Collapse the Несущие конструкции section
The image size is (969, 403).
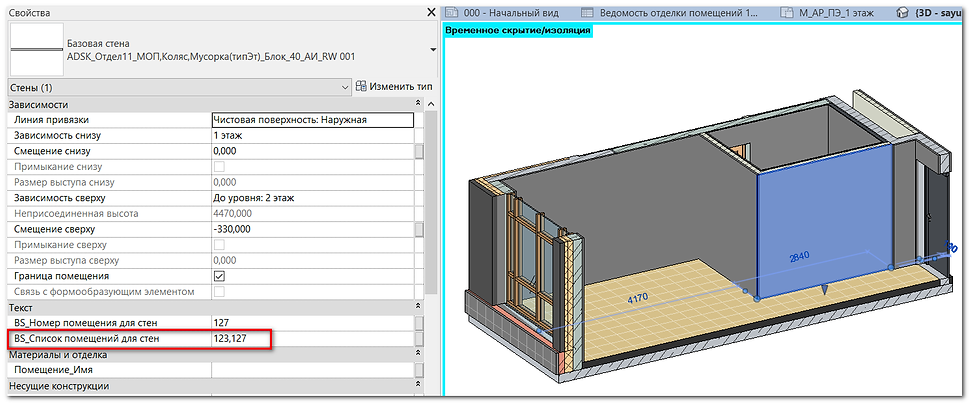point(418,386)
